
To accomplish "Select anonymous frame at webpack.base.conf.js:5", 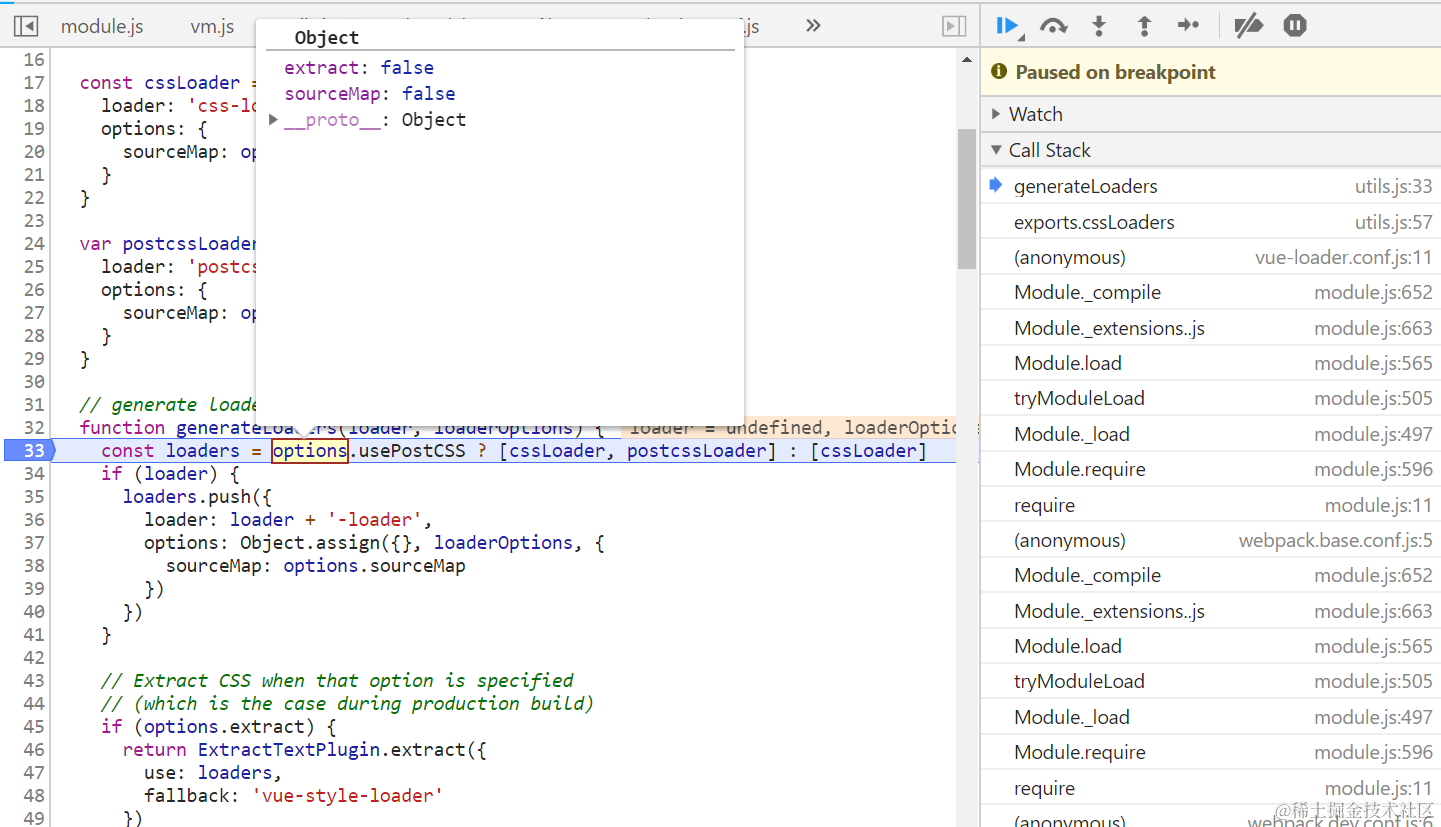I will (1211, 540).
